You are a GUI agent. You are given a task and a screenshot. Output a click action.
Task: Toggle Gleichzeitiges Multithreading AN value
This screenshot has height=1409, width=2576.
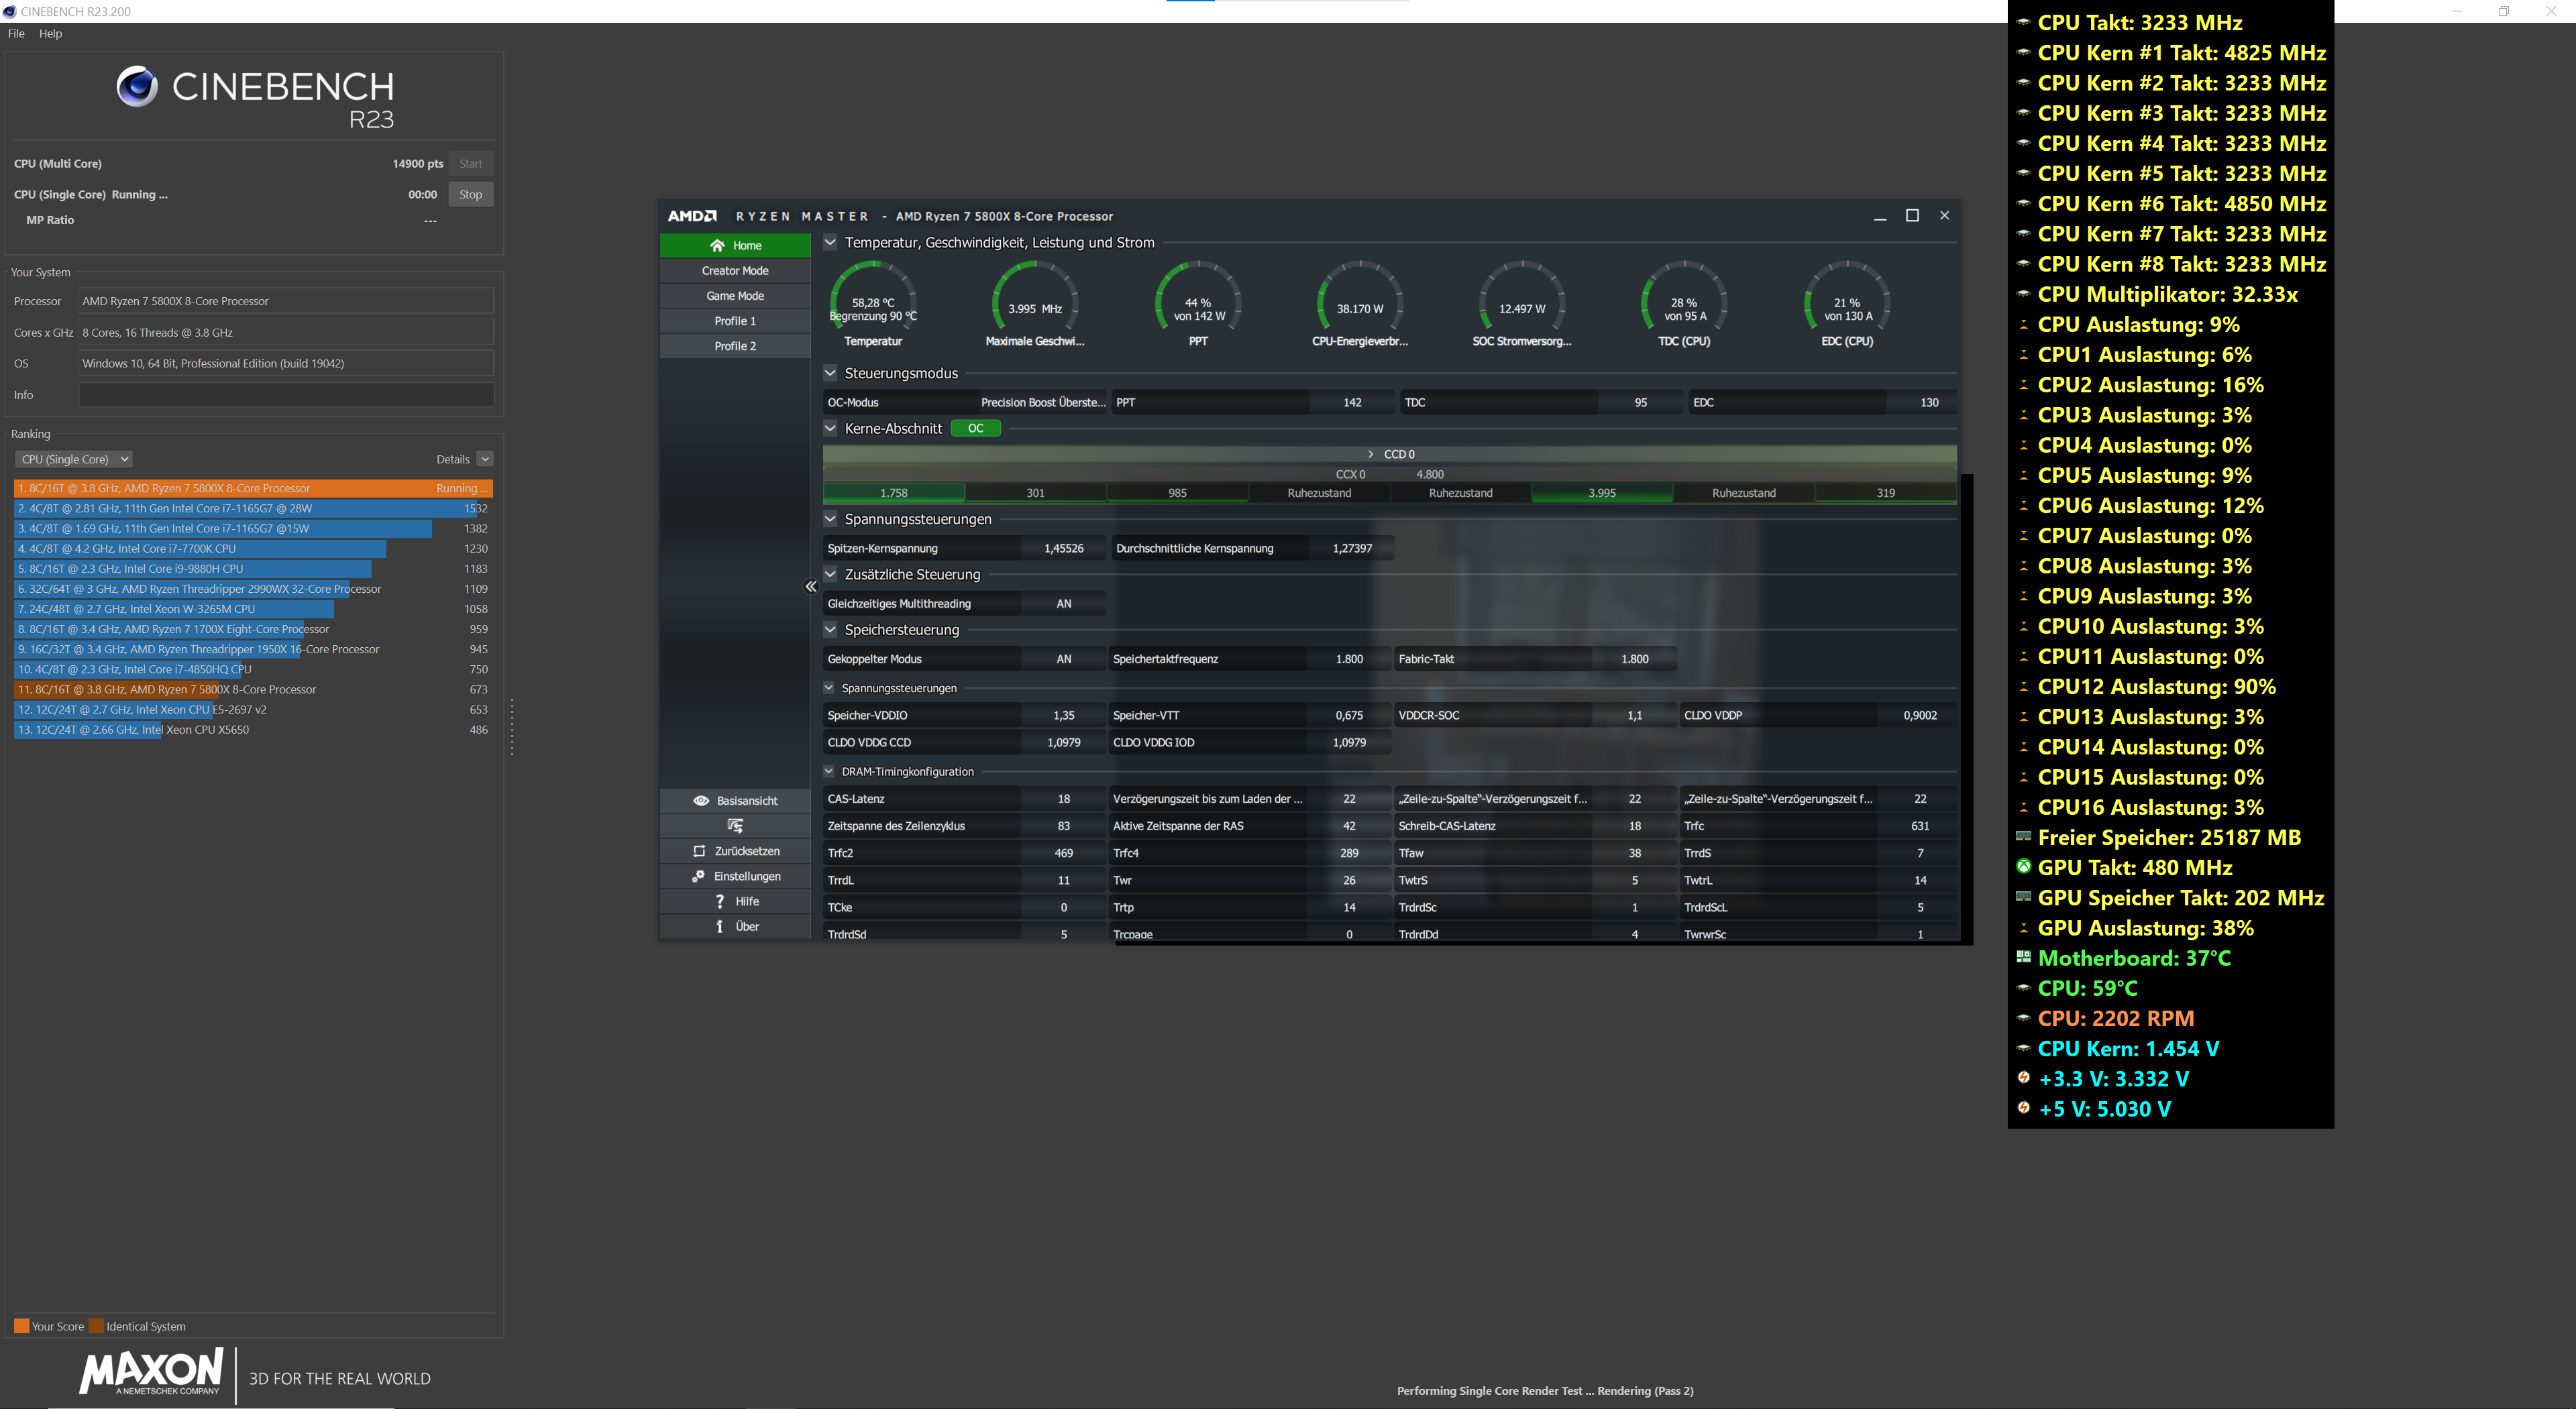pyautogui.click(x=1063, y=604)
